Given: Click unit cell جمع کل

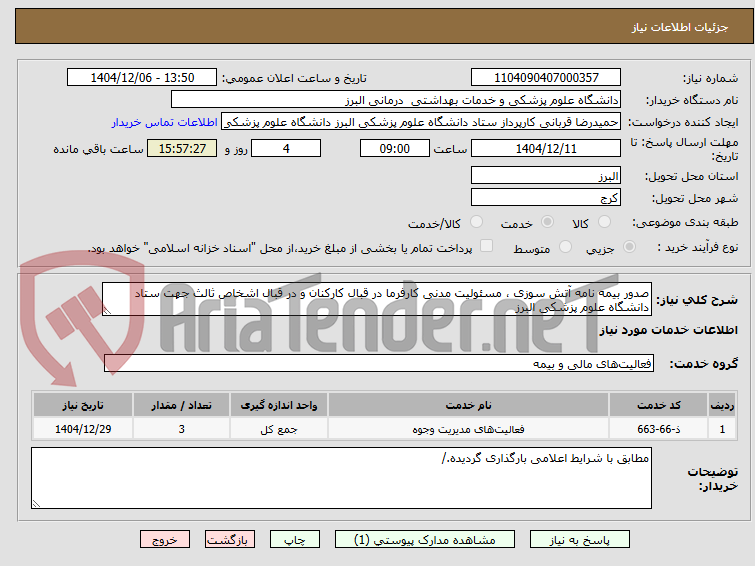Looking at the screenshot, I should 279,429.
